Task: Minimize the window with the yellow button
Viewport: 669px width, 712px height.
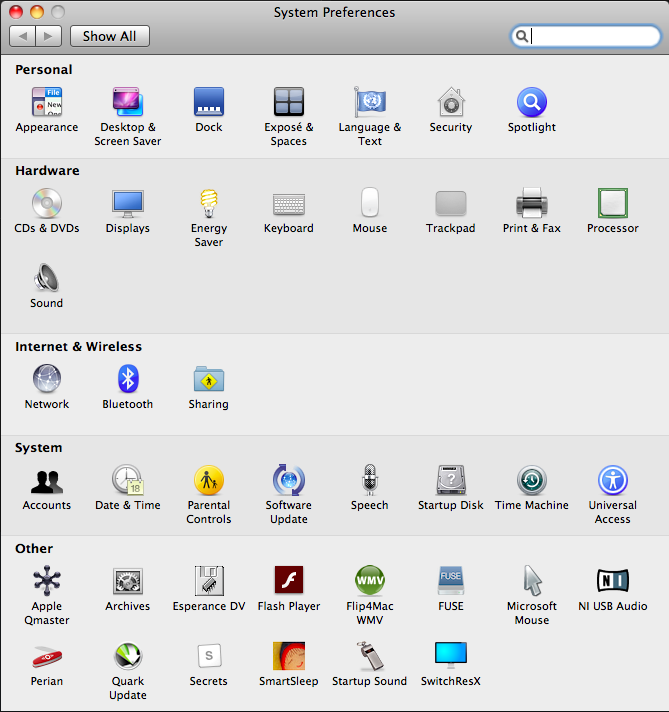Action: [37, 12]
